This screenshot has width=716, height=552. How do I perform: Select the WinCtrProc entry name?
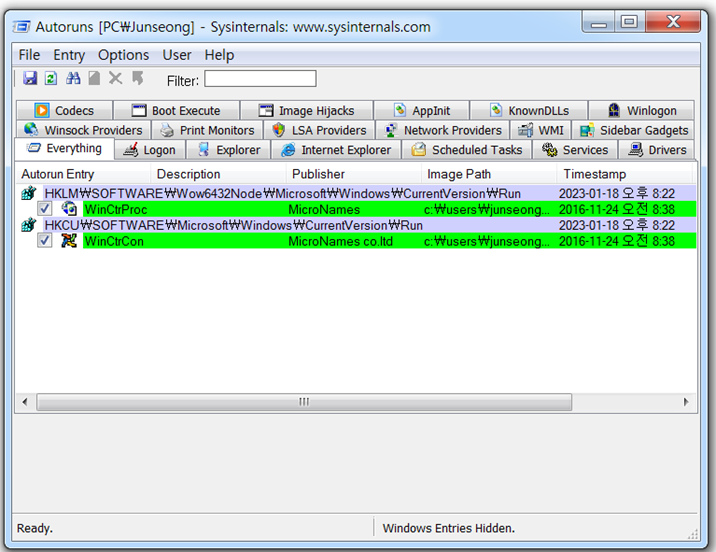click(x=116, y=209)
